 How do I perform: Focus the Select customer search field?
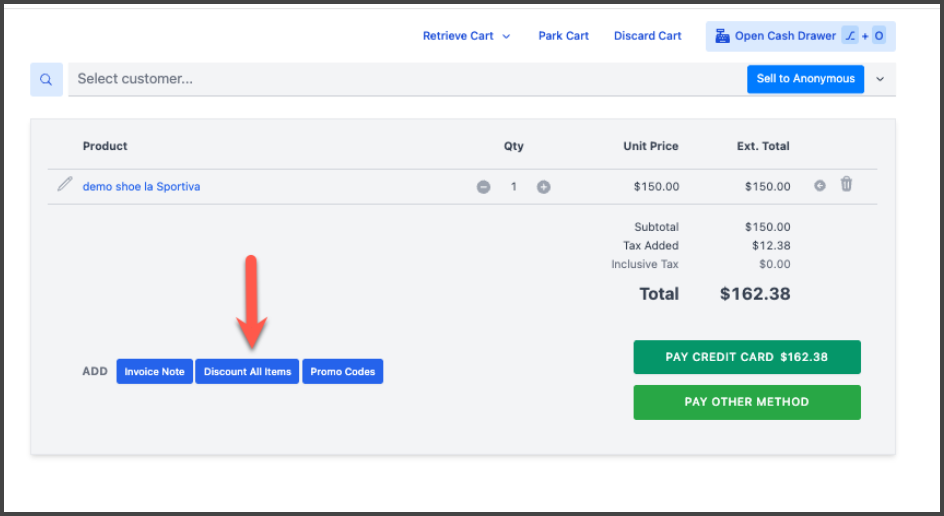[400, 79]
